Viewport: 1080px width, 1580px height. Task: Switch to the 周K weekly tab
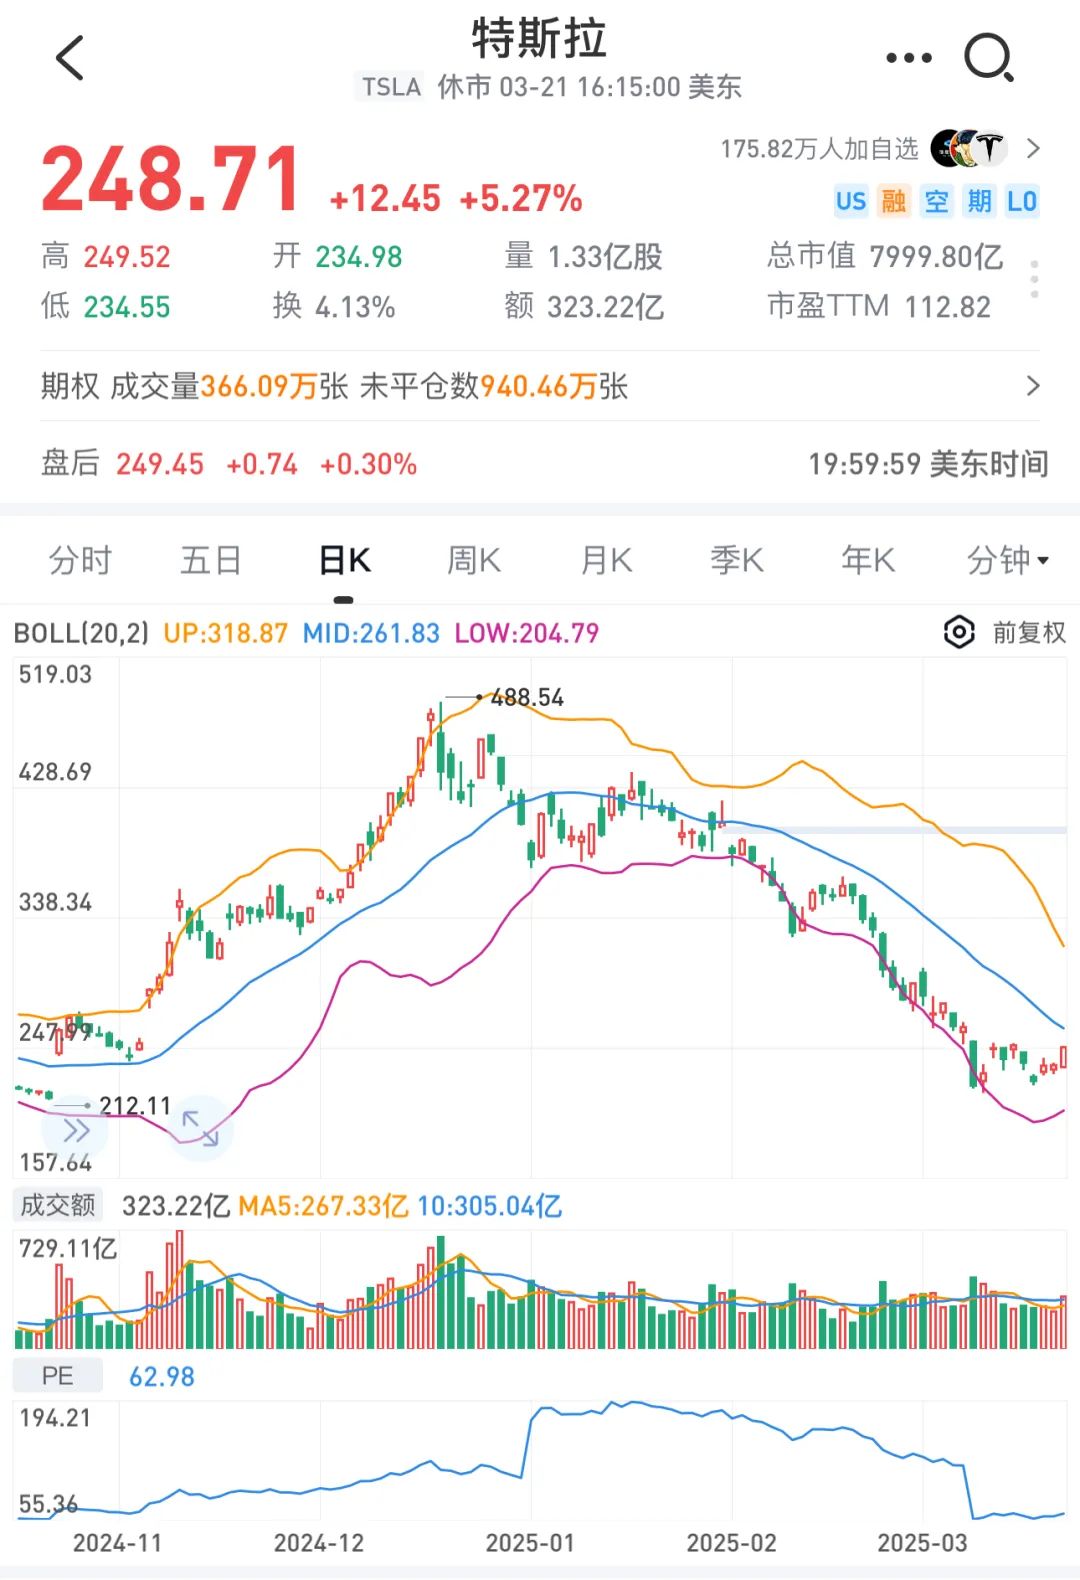(474, 560)
